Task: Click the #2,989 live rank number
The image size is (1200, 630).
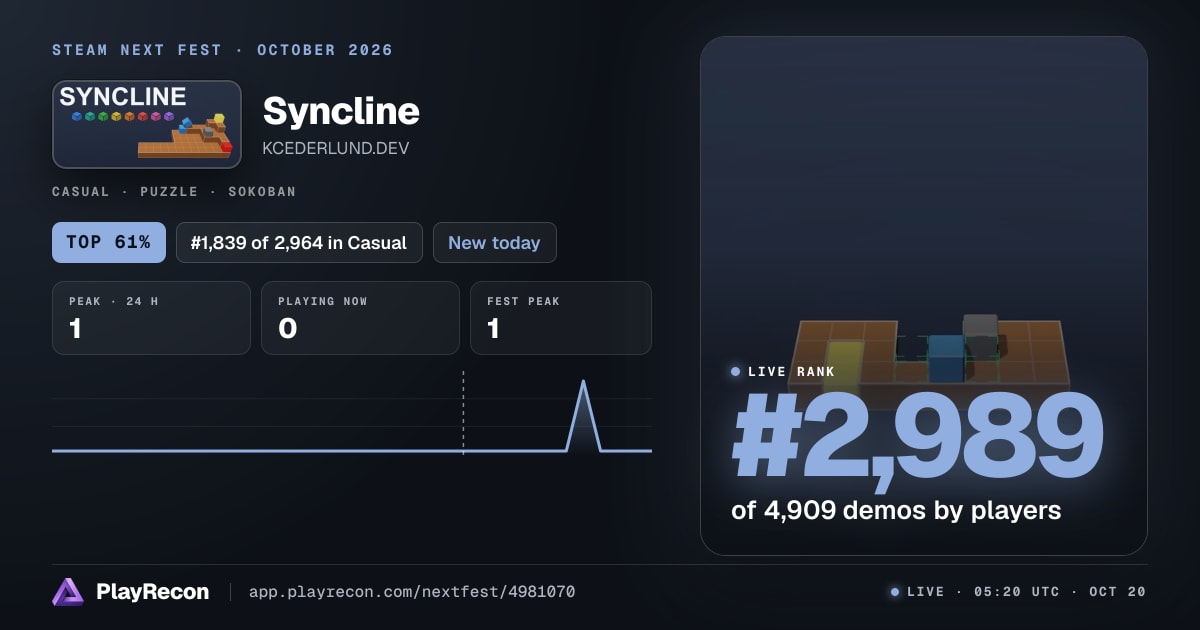Action: [918, 437]
